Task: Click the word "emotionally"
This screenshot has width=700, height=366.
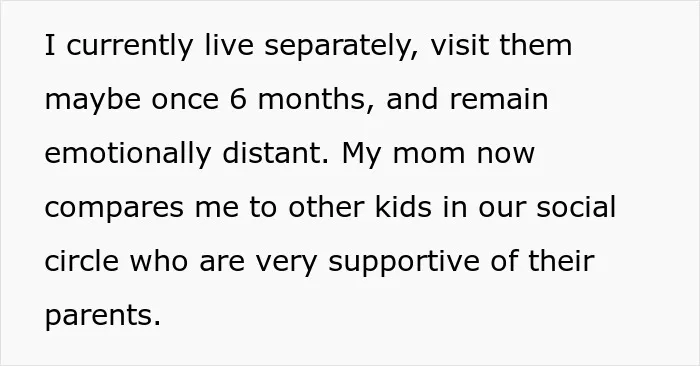Action: click(128, 154)
